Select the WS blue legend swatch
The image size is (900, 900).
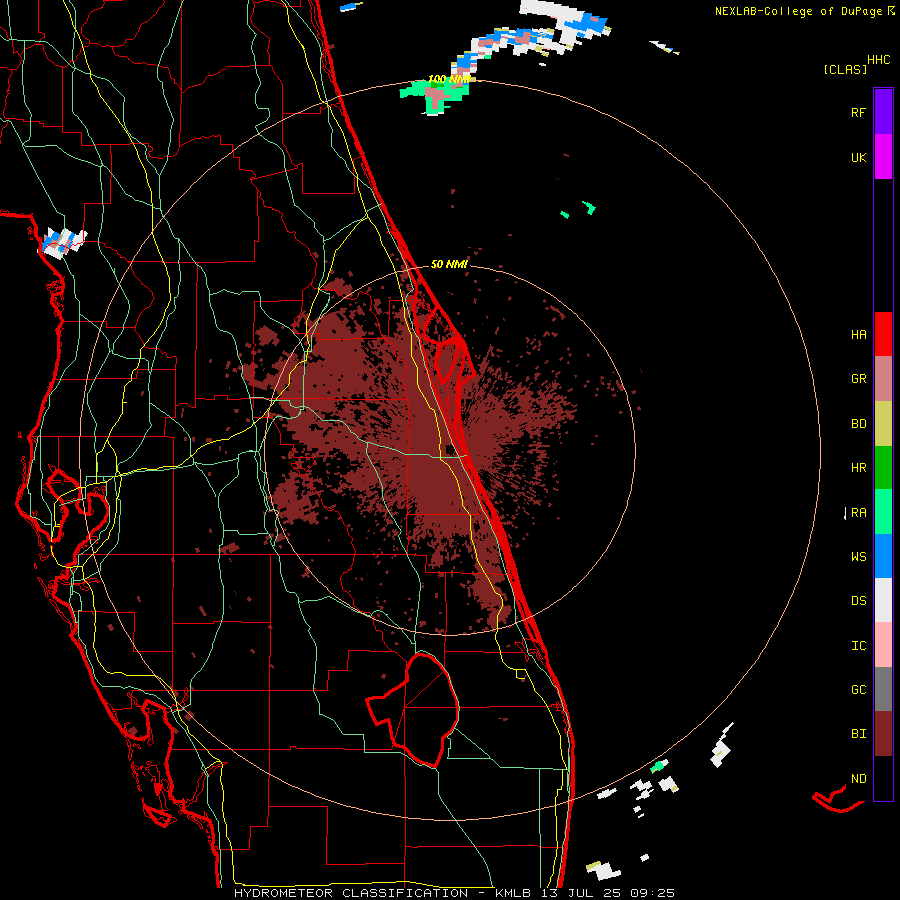coord(883,556)
